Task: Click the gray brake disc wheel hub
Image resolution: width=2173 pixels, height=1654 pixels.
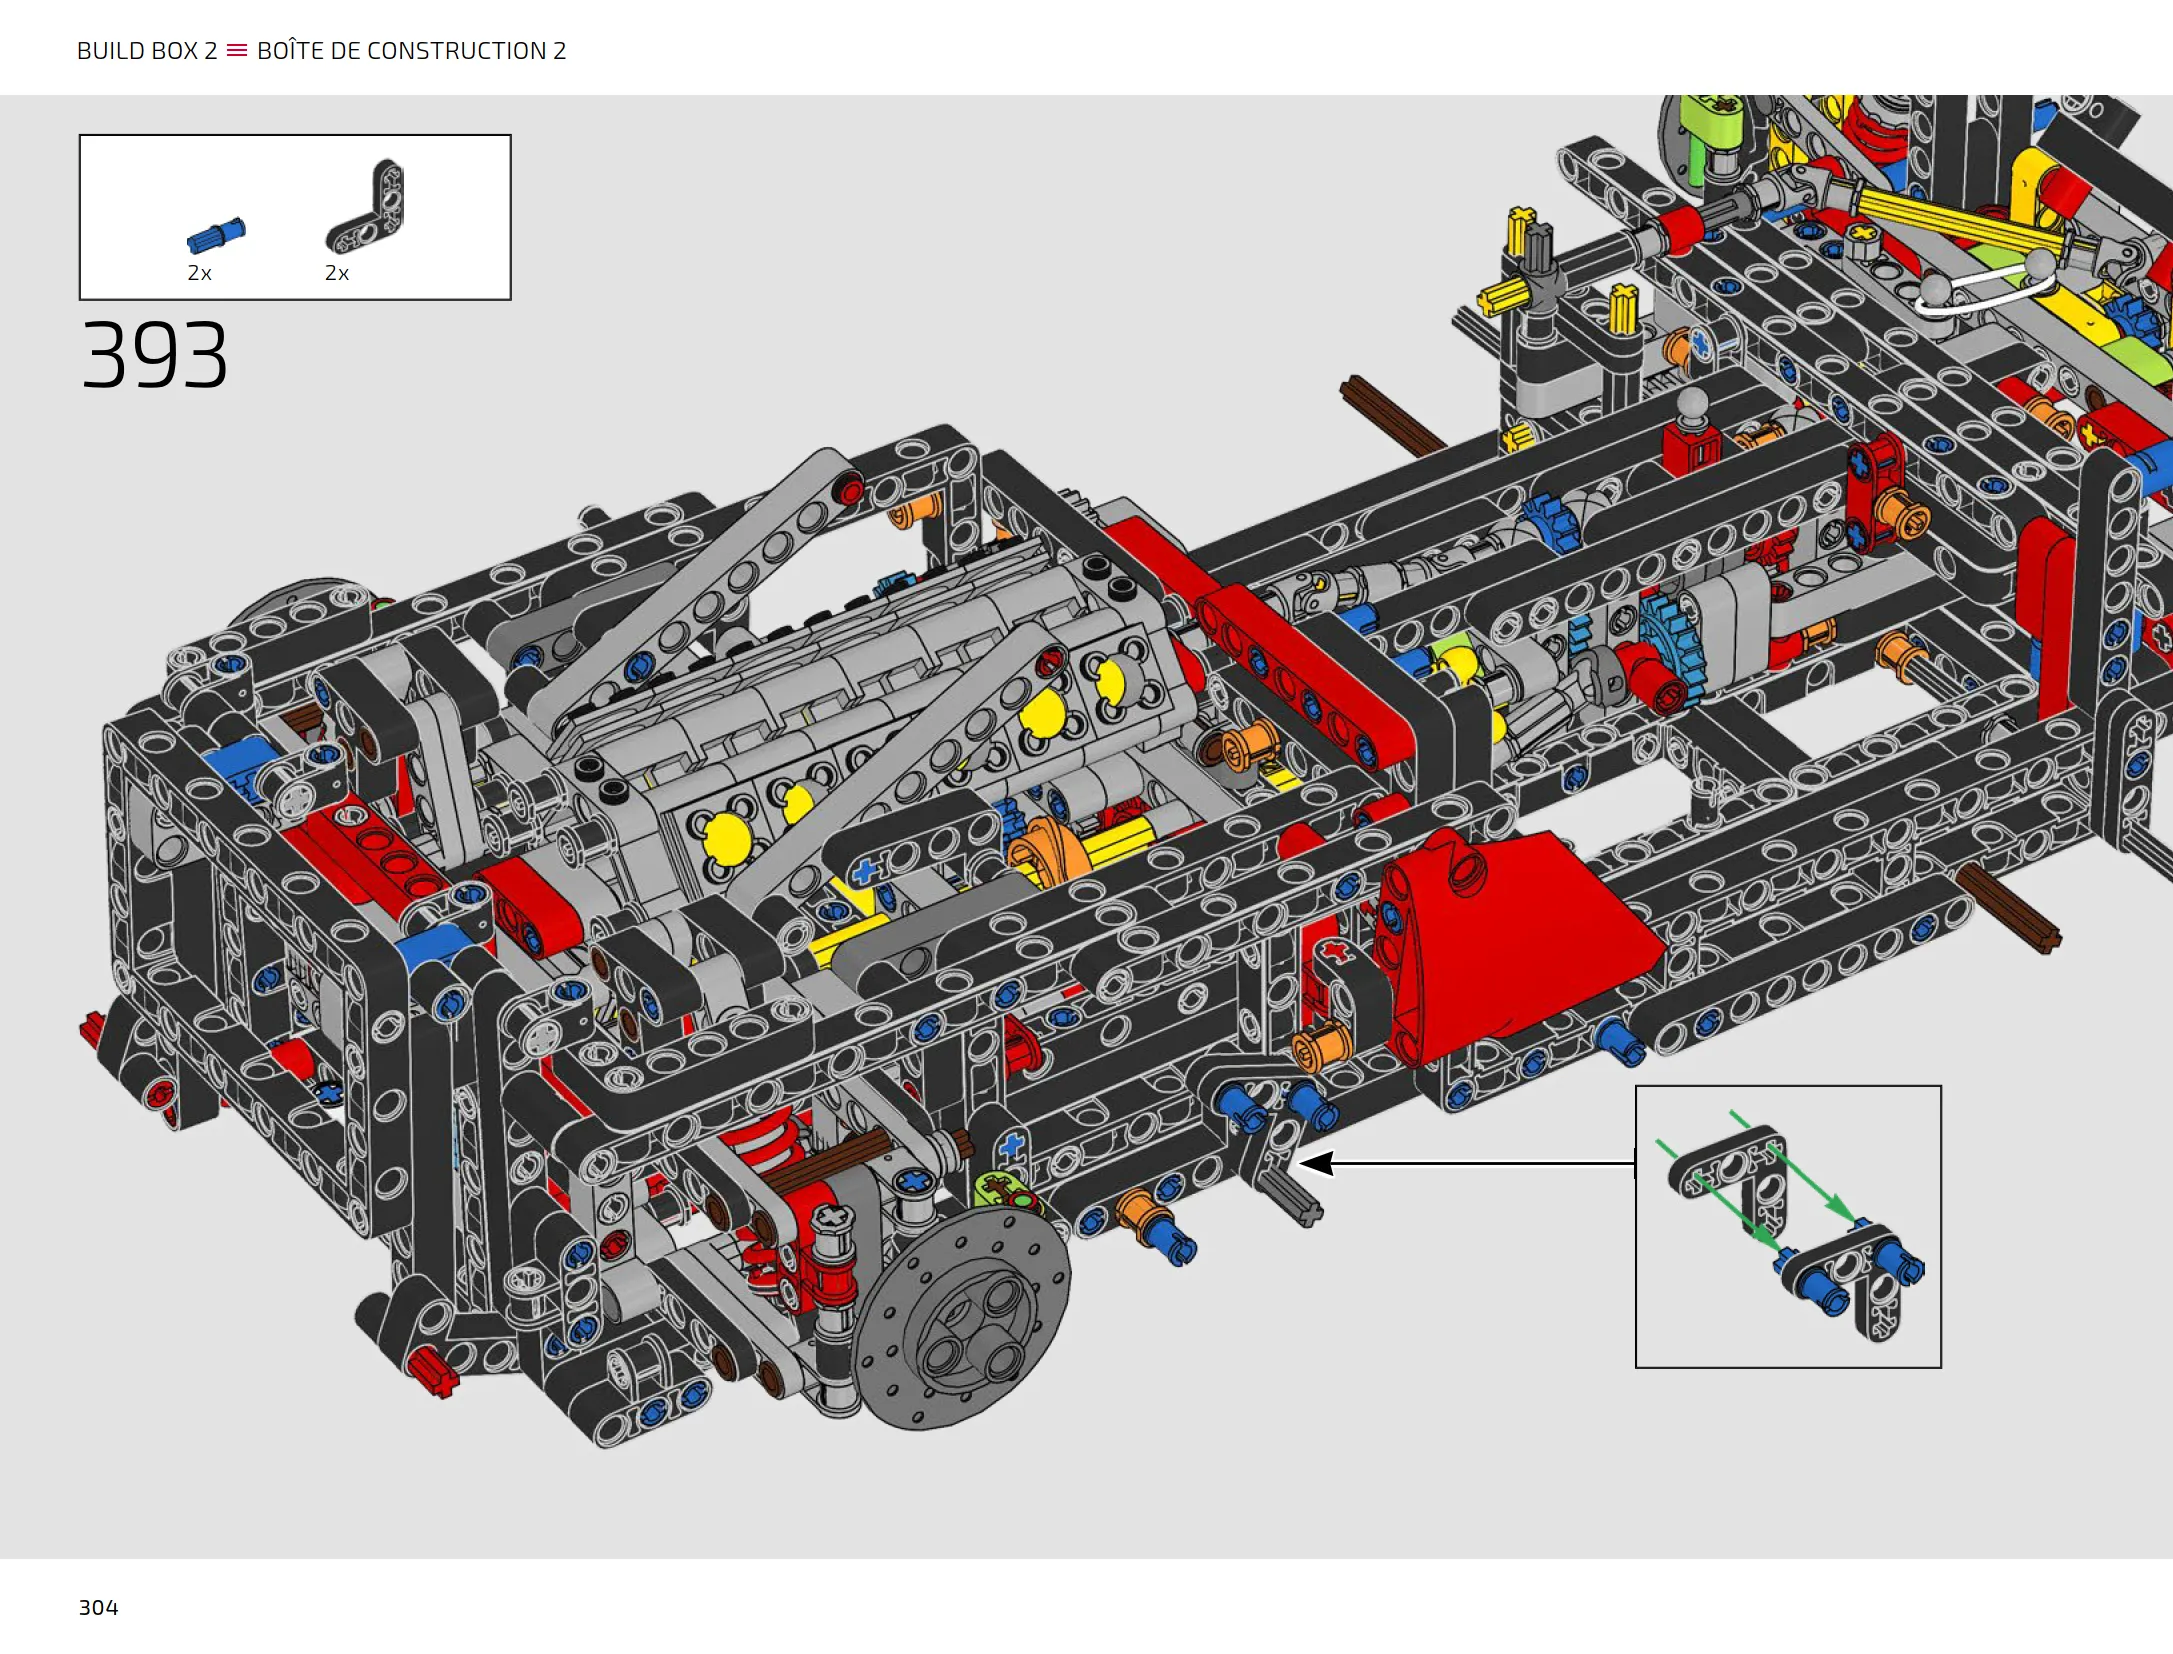Action: tap(963, 1318)
